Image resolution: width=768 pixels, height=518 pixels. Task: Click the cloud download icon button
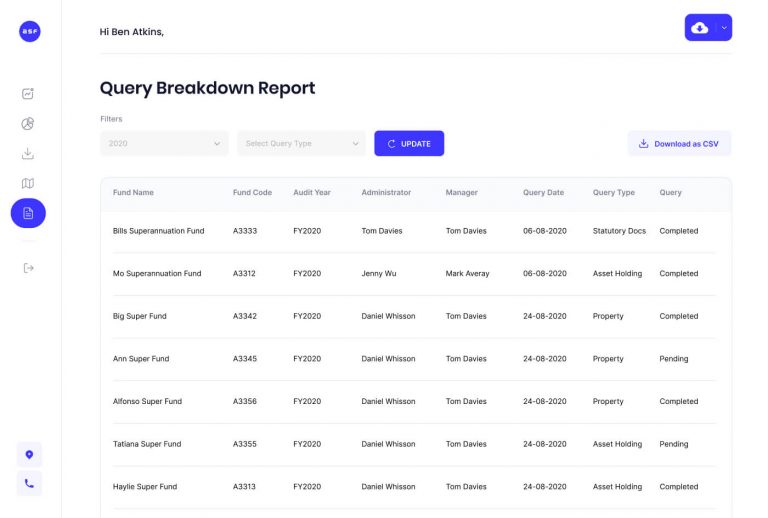pyautogui.click(x=700, y=28)
